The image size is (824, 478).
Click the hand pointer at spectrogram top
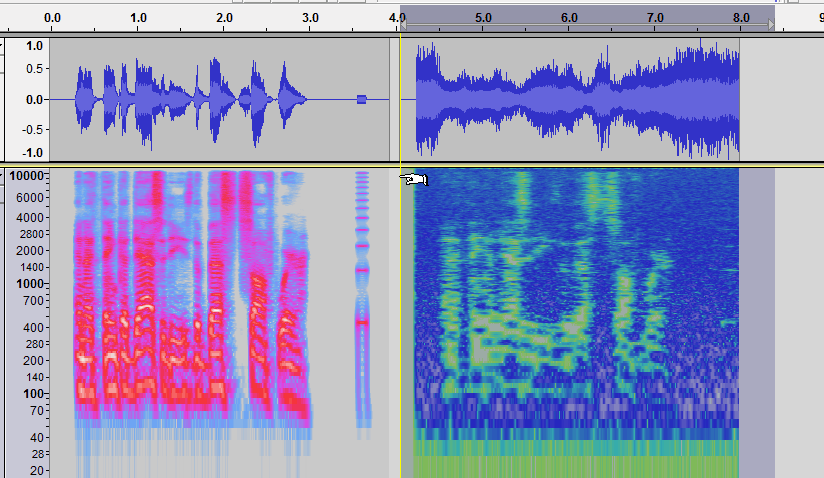414,179
